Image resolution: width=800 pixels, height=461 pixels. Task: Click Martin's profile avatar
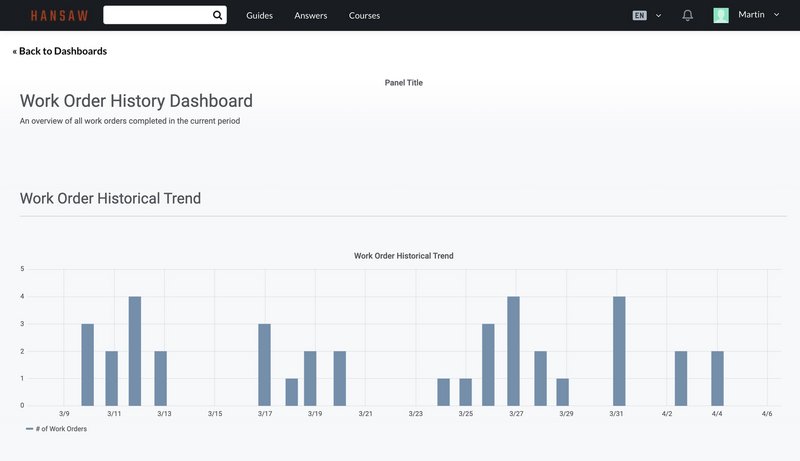(x=721, y=15)
